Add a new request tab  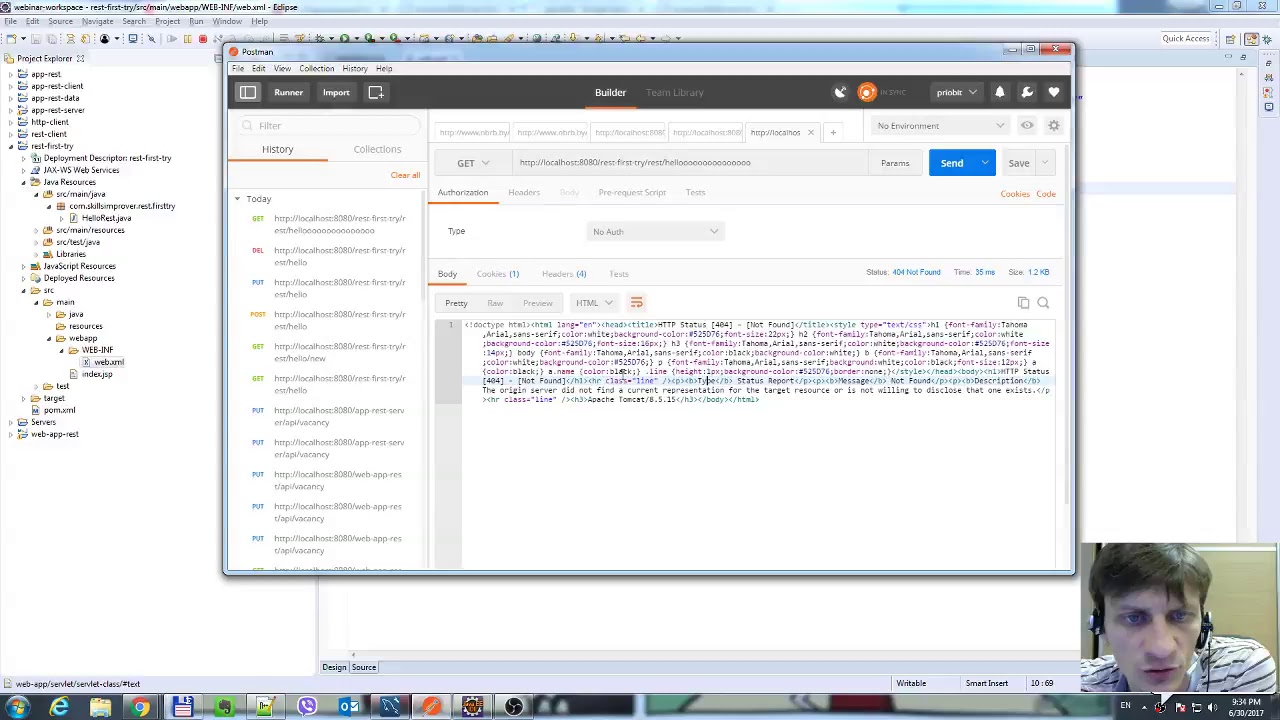(833, 132)
